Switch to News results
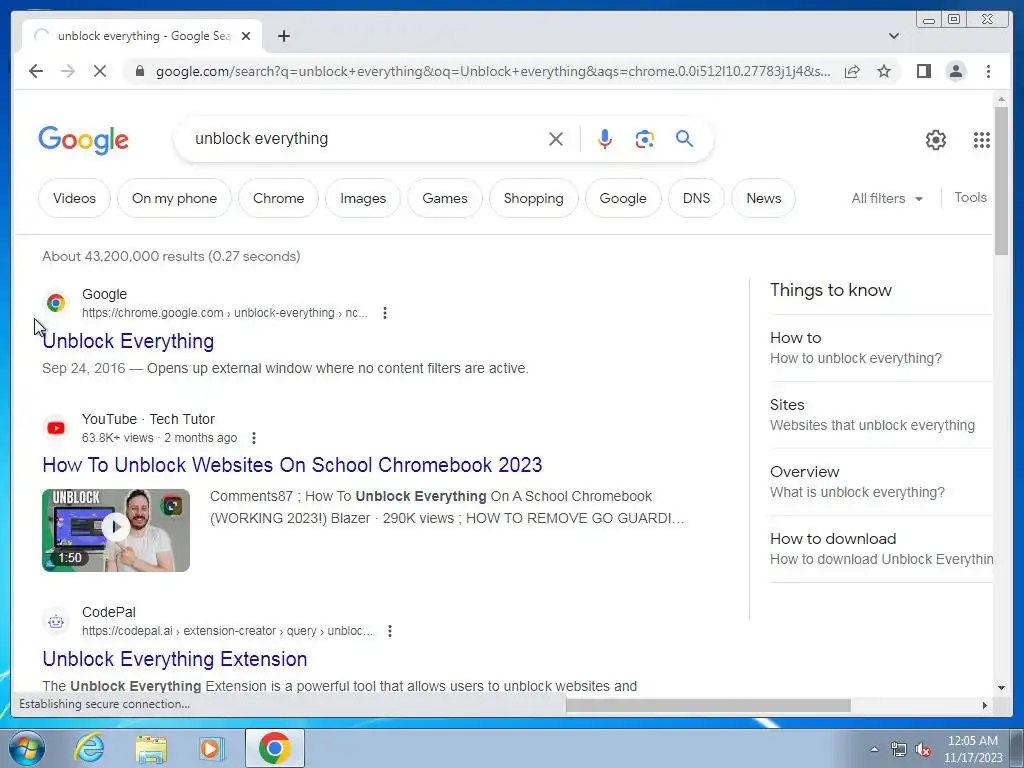Image resolution: width=1024 pixels, height=768 pixels. pyautogui.click(x=763, y=198)
